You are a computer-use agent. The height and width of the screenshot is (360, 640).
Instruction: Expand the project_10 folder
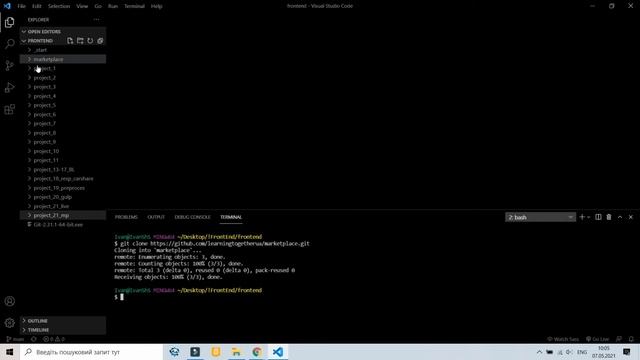[63, 151]
